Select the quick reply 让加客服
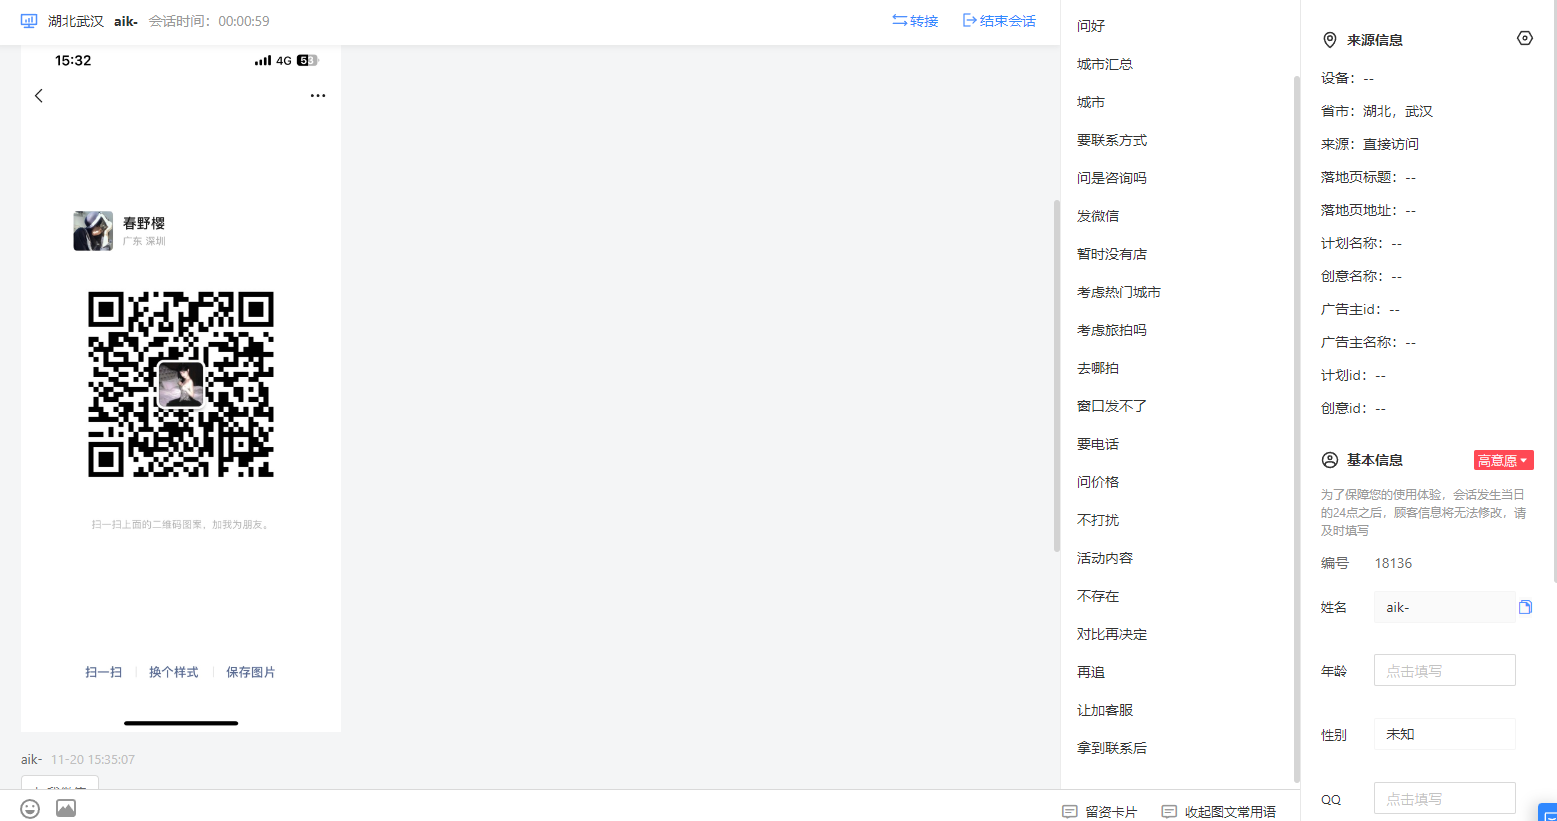This screenshot has width=1557, height=821. click(1105, 710)
